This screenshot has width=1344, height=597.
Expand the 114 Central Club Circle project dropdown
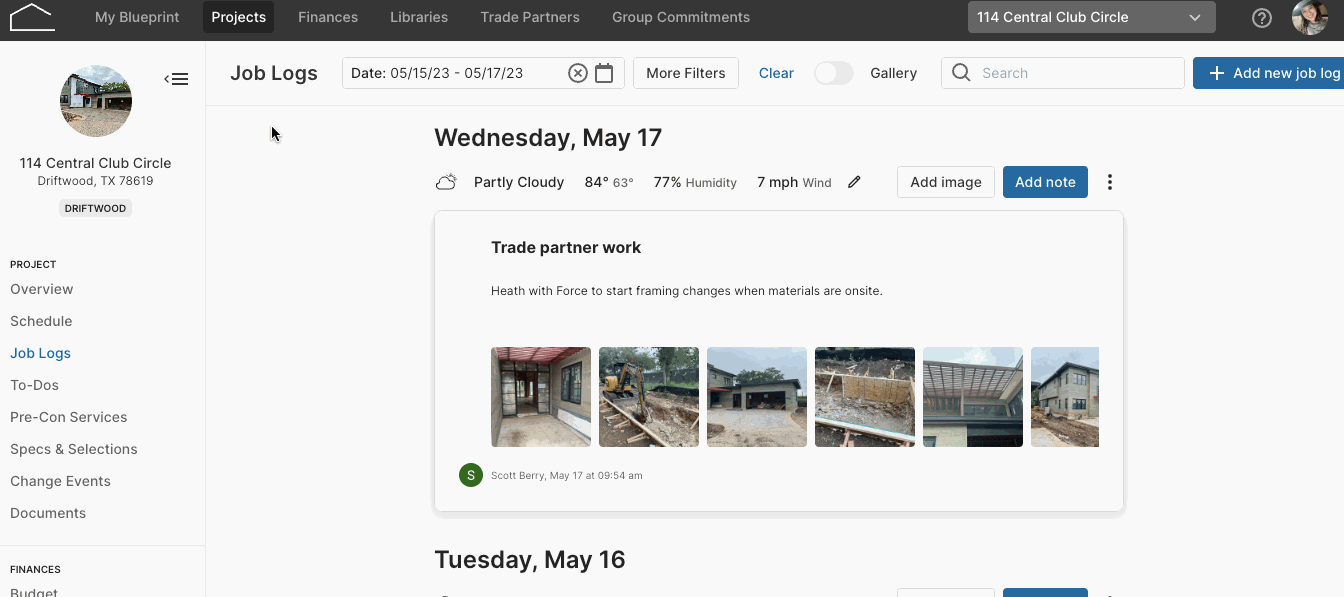click(1092, 17)
